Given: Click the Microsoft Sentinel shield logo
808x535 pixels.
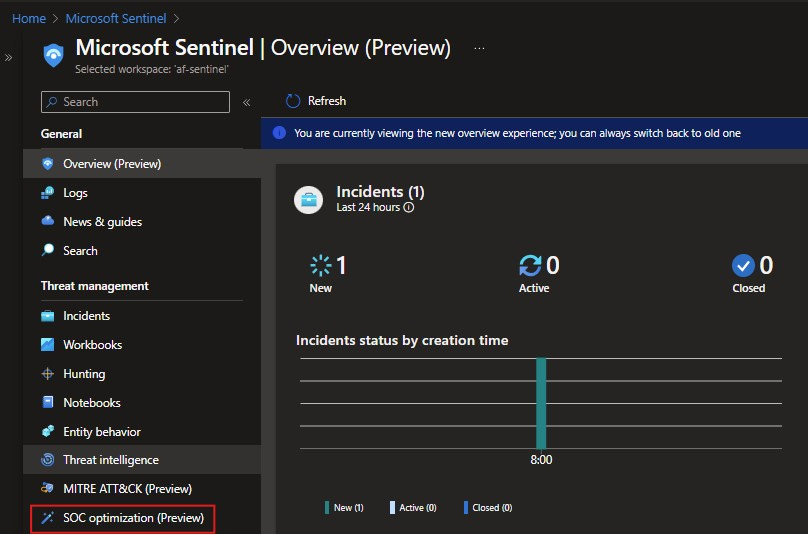Looking at the screenshot, I should tap(53, 55).
